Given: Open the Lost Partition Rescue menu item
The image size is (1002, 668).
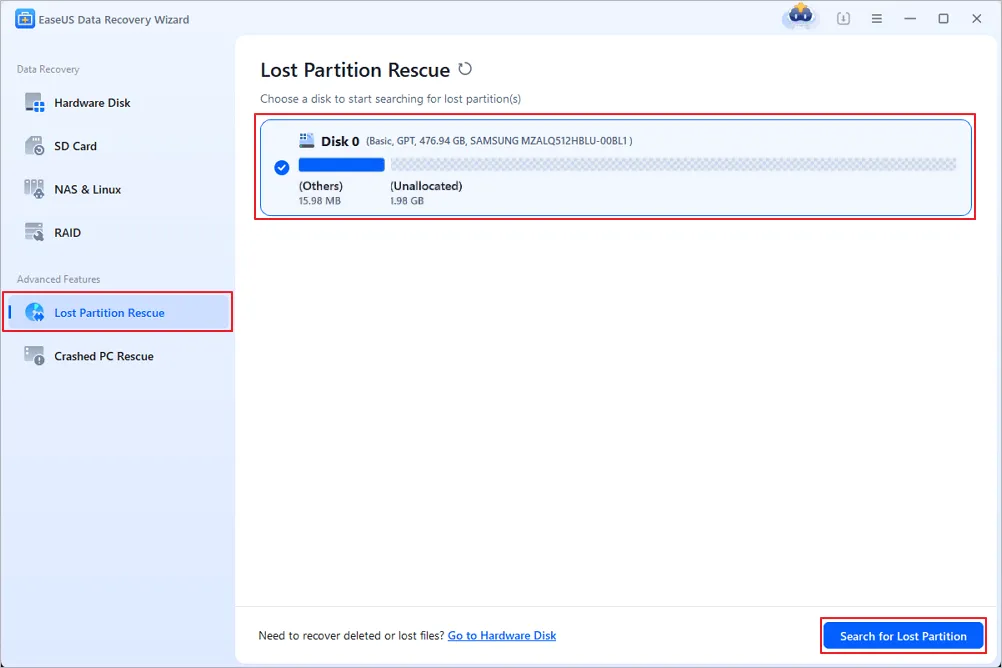Looking at the screenshot, I should [x=109, y=313].
